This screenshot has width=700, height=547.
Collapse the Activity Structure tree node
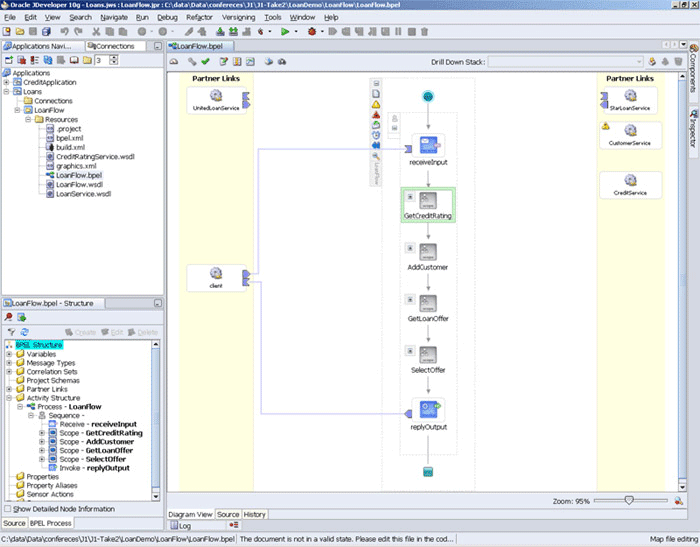click(9, 397)
